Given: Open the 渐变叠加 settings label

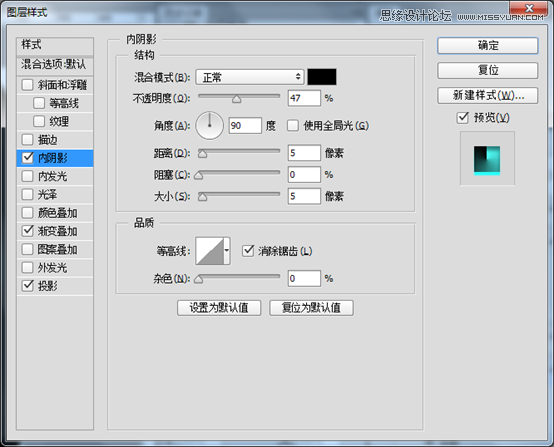Looking at the screenshot, I should pos(58,231).
